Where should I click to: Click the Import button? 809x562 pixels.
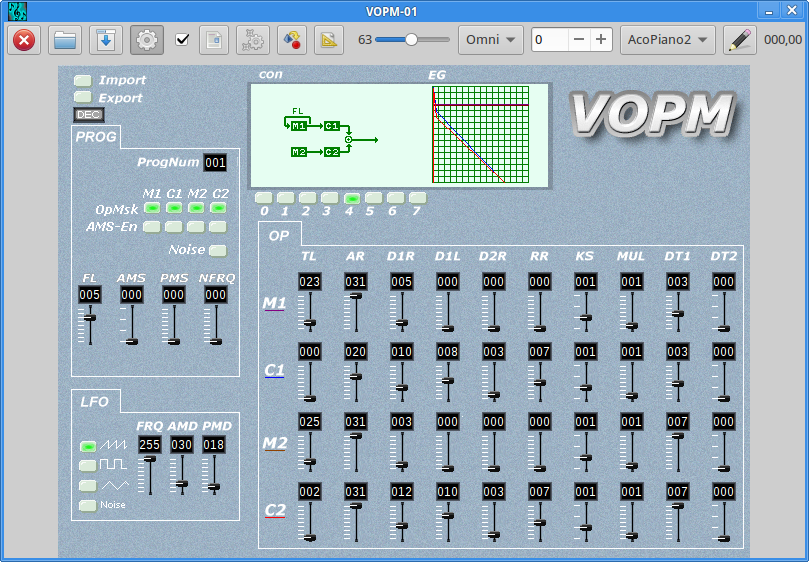click(x=83, y=81)
